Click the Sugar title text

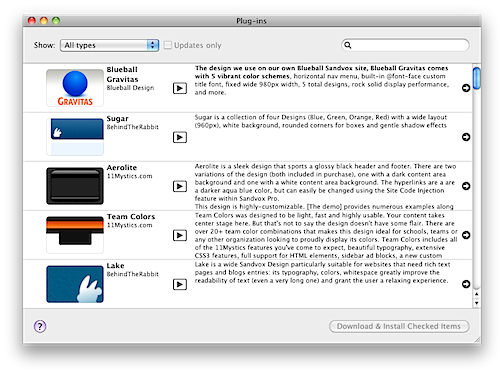117,119
